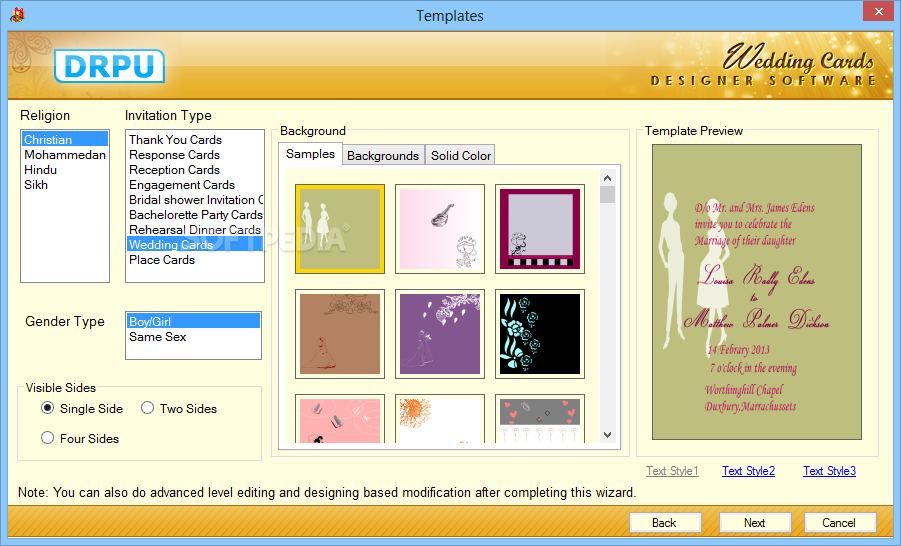
Task: Click the Back button
Action: (x=665, y=522)
